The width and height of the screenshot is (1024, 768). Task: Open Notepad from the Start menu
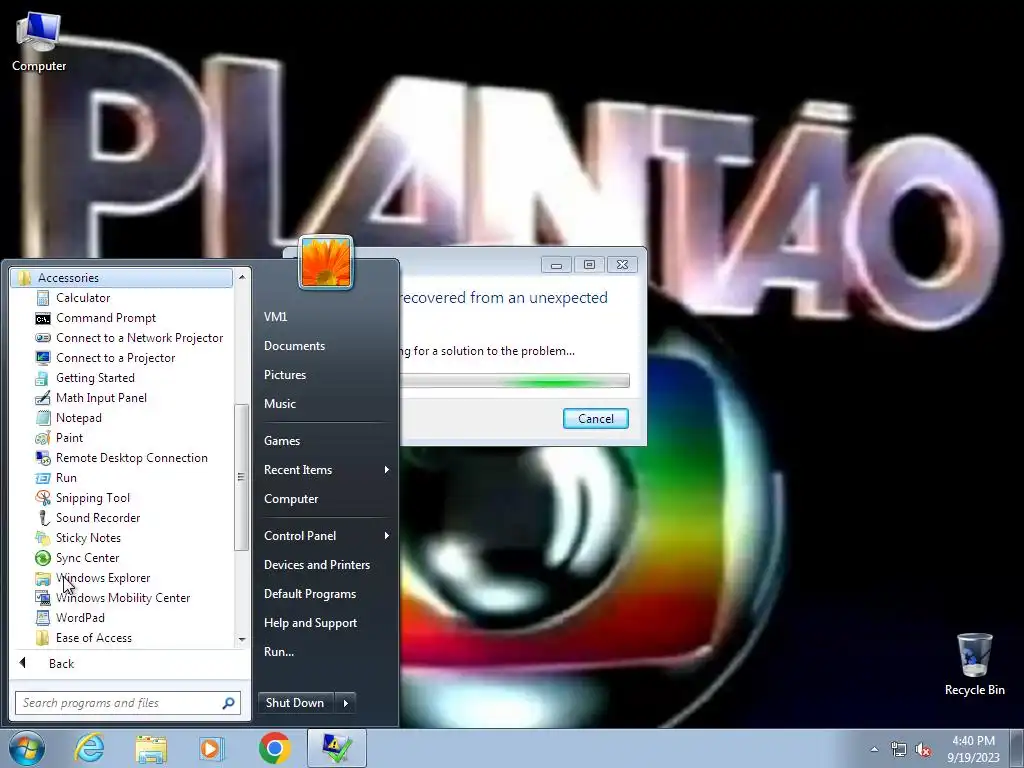click(x=78, y=418)
